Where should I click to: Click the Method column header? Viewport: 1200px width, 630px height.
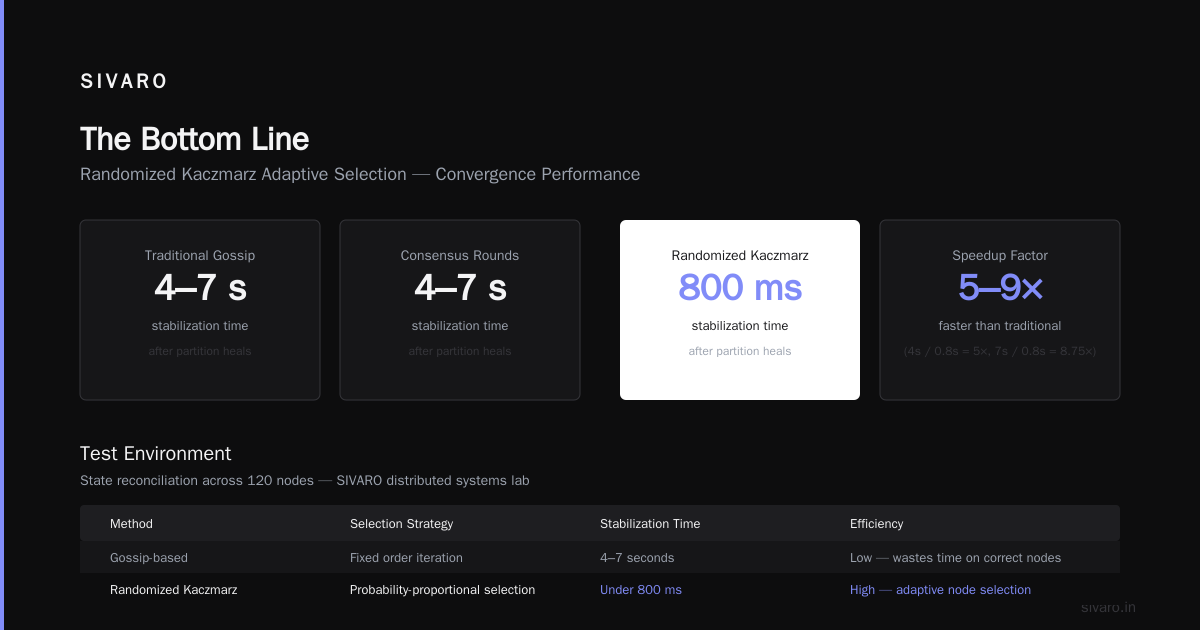(x=131, y=524)
